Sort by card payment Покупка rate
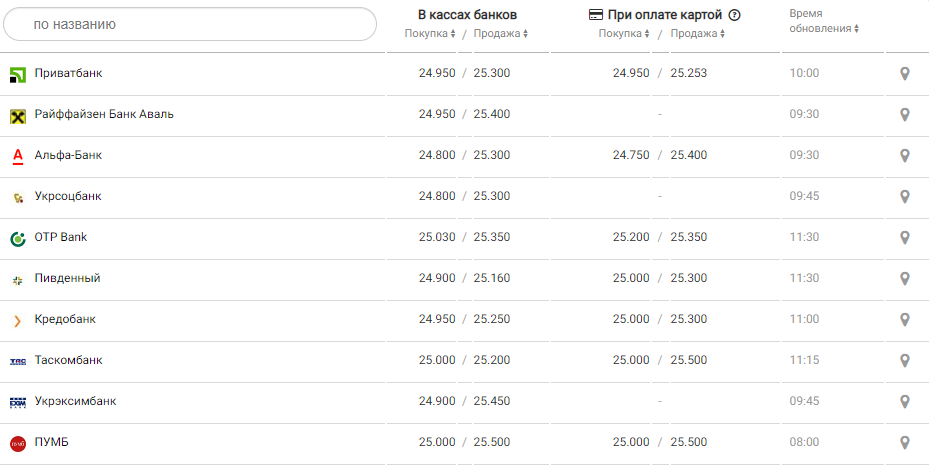The height and width of the screenshot is (465, 929). pyautogui.click(x=624, y=34)
